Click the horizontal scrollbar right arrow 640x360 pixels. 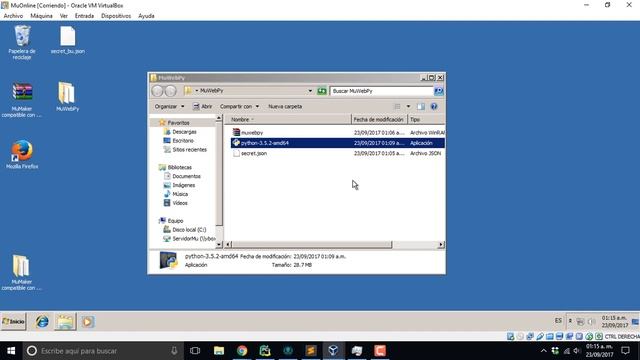pyautogui.click(x=441, y=244)
